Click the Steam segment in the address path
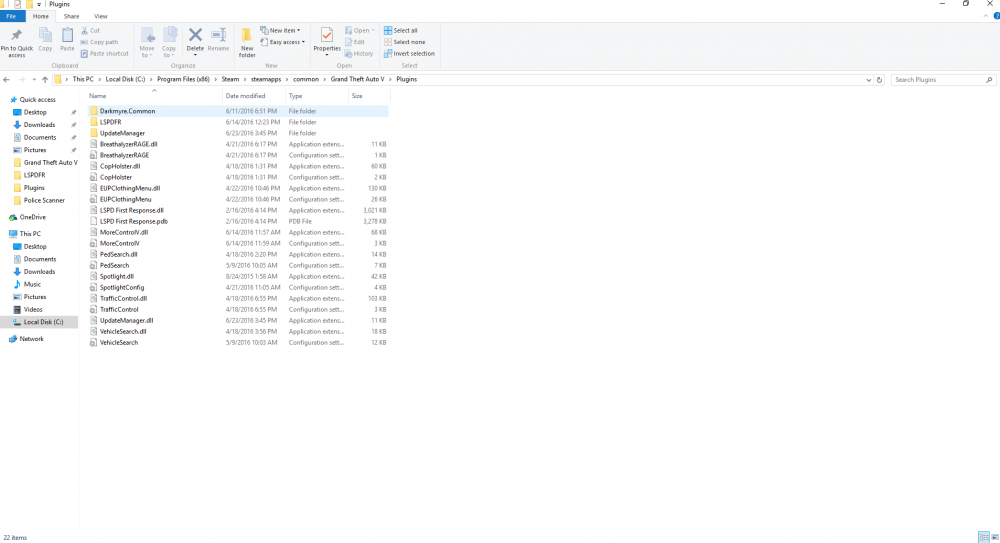The width and height of the screenshot is (1000, 543). click(x=230, y=80)
